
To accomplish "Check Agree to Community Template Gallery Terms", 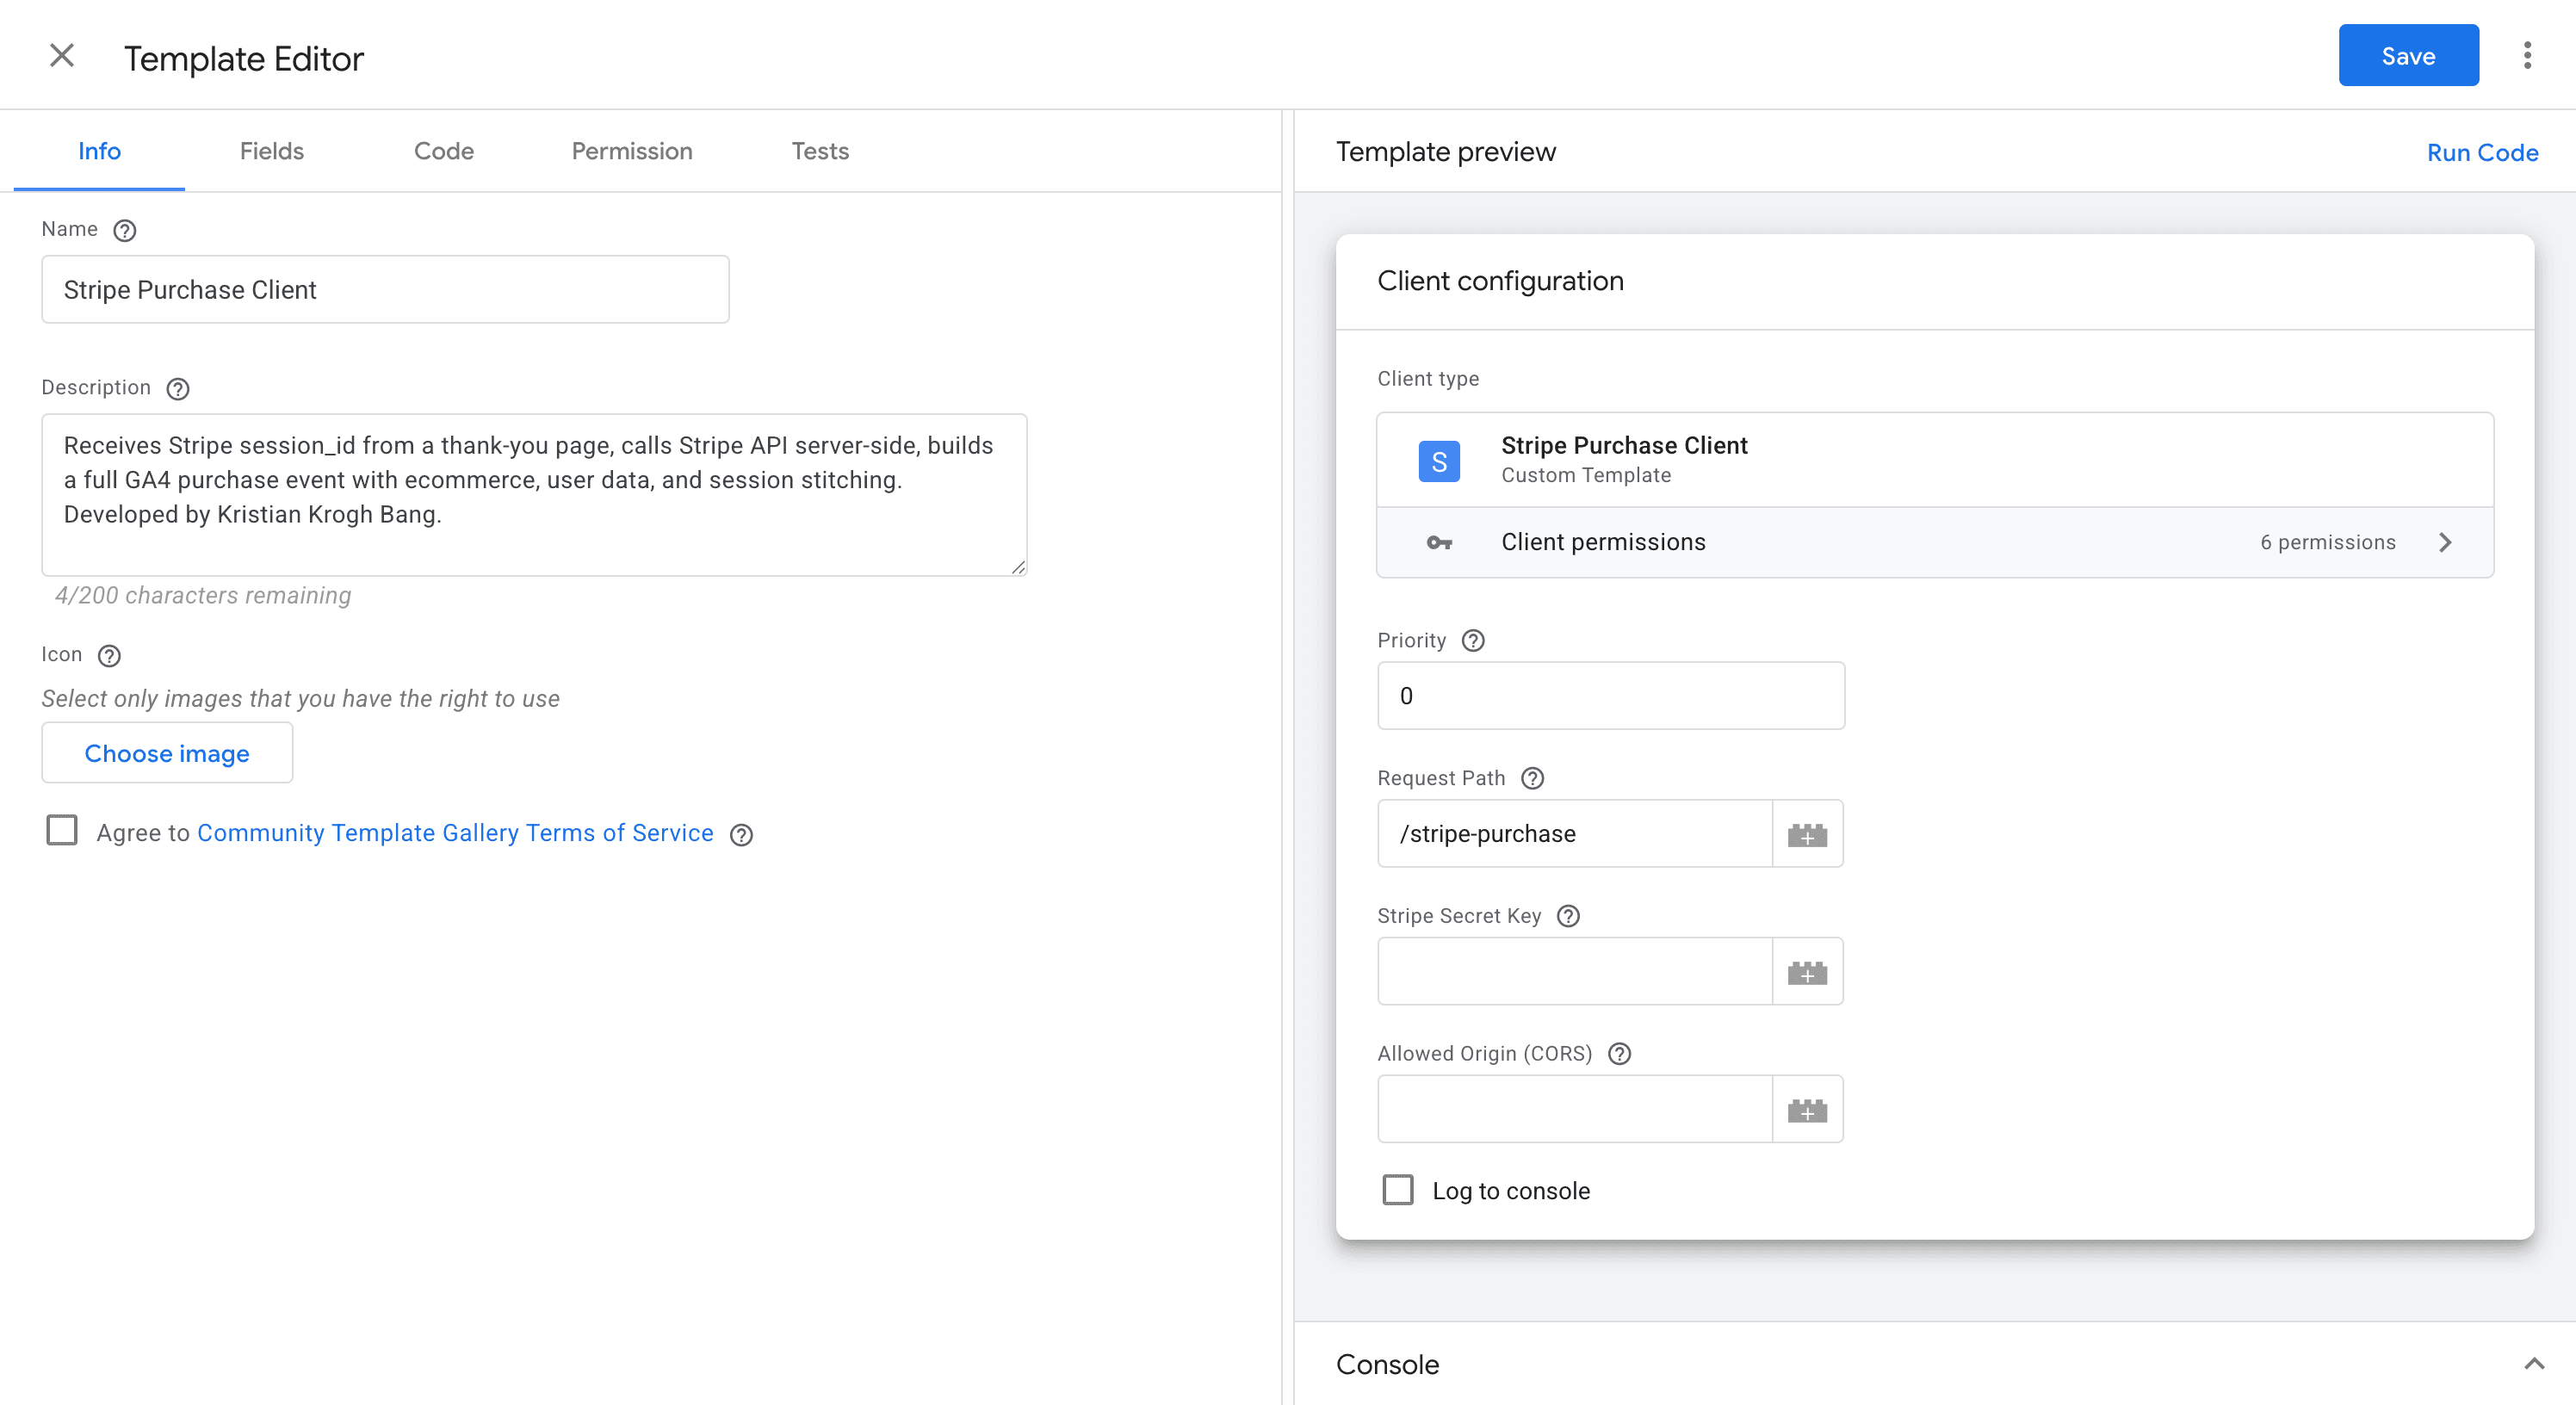I will (x=62, y=831).
